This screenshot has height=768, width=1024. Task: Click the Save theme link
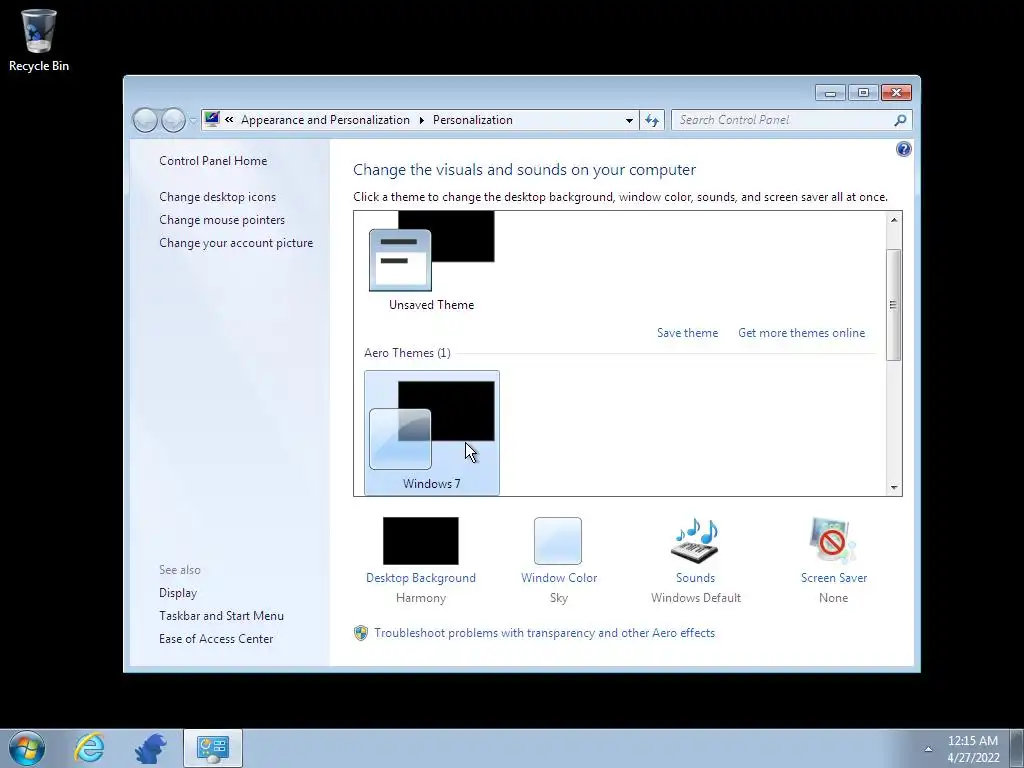point(687,332)
